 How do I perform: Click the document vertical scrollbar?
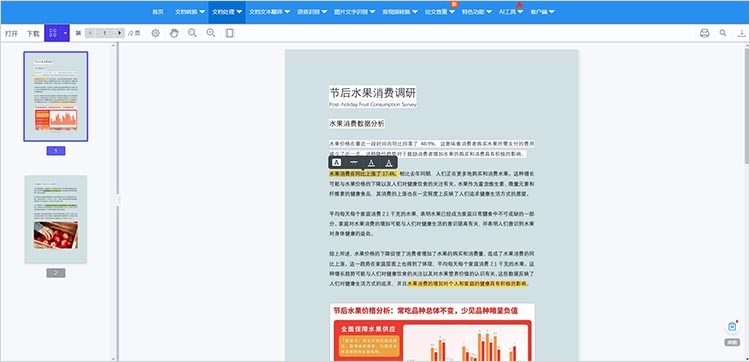[747, 105]
